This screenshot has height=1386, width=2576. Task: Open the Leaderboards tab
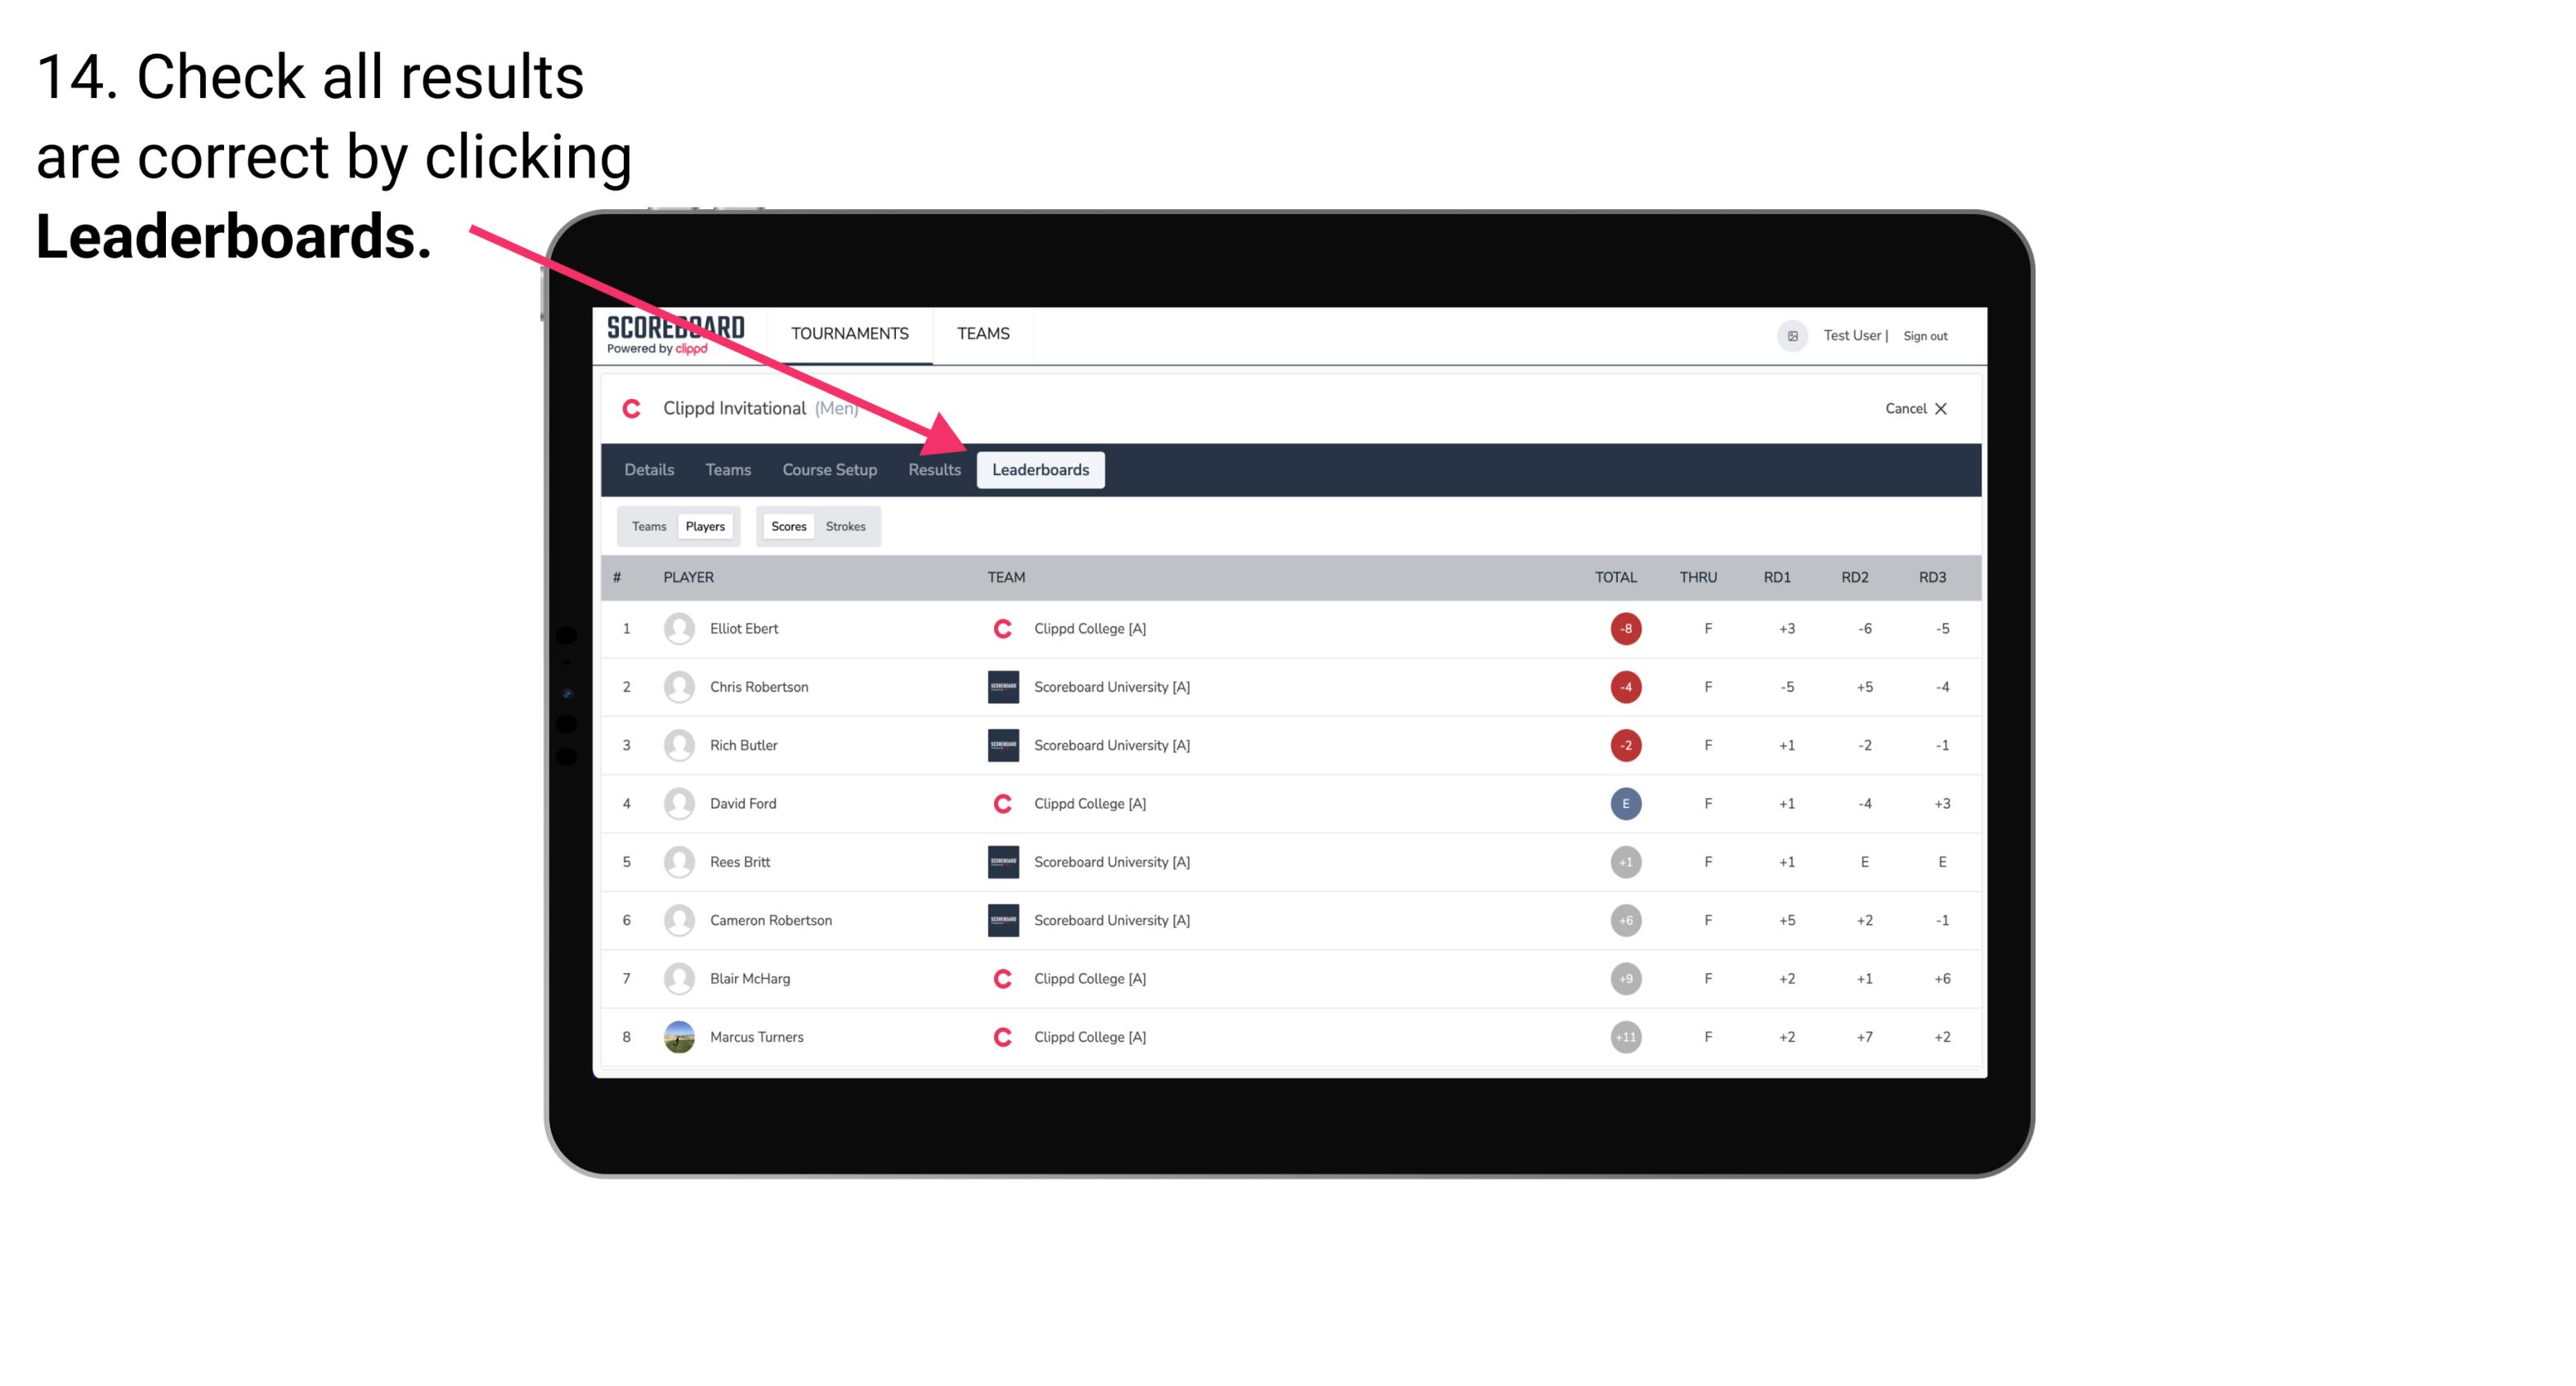[1041, 469]
